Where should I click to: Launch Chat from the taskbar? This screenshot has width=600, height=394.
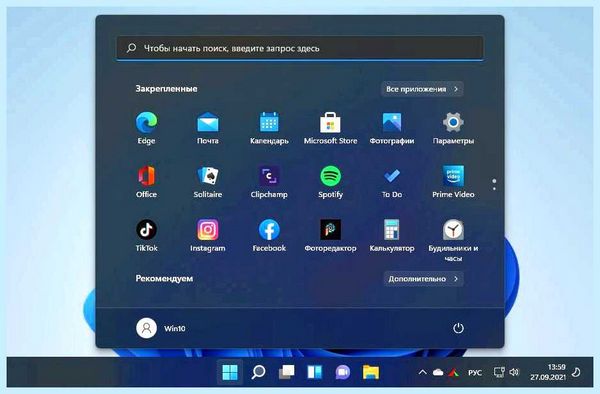coord(343,372)
